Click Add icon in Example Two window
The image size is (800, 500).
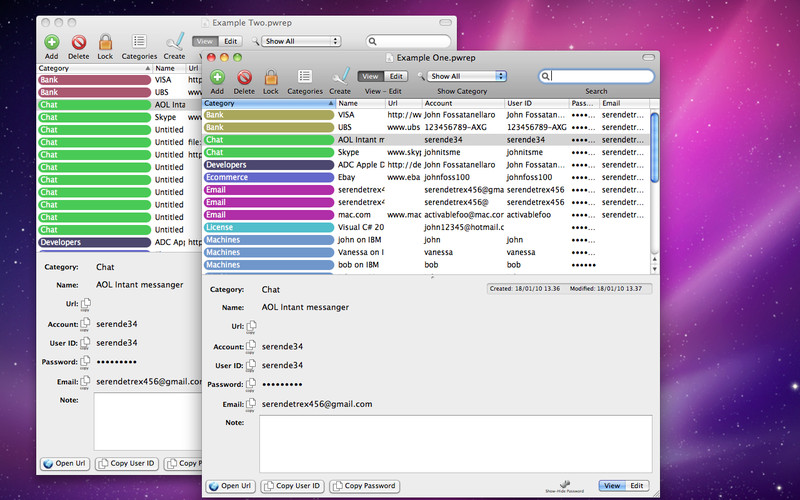point(52,42)
